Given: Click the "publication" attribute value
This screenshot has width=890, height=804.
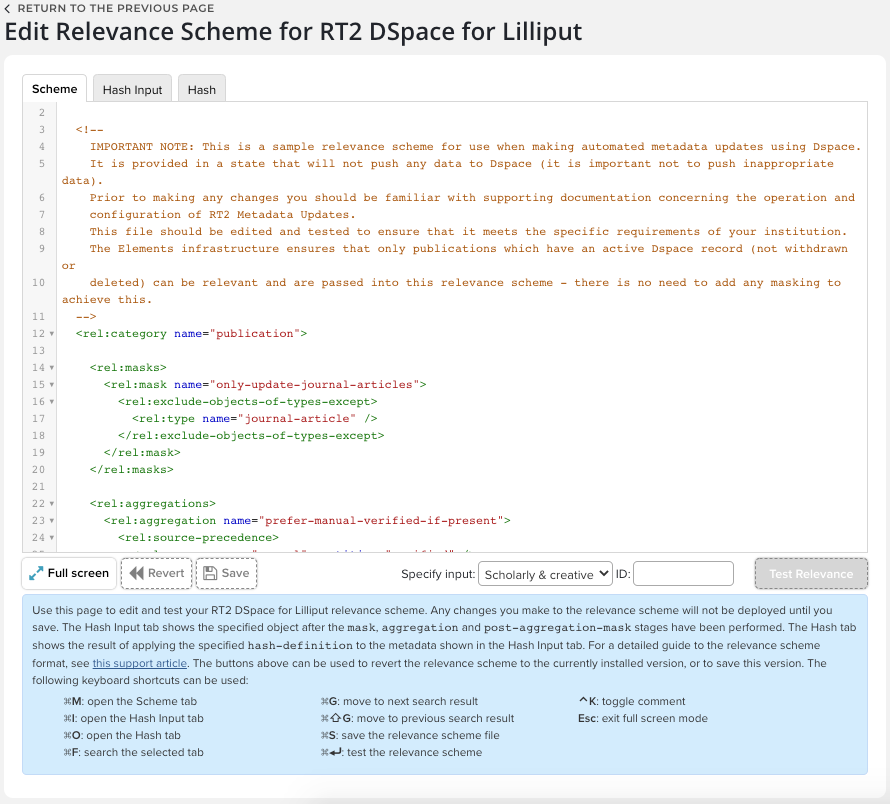Looking at the screenshot, I should [255, 333].
